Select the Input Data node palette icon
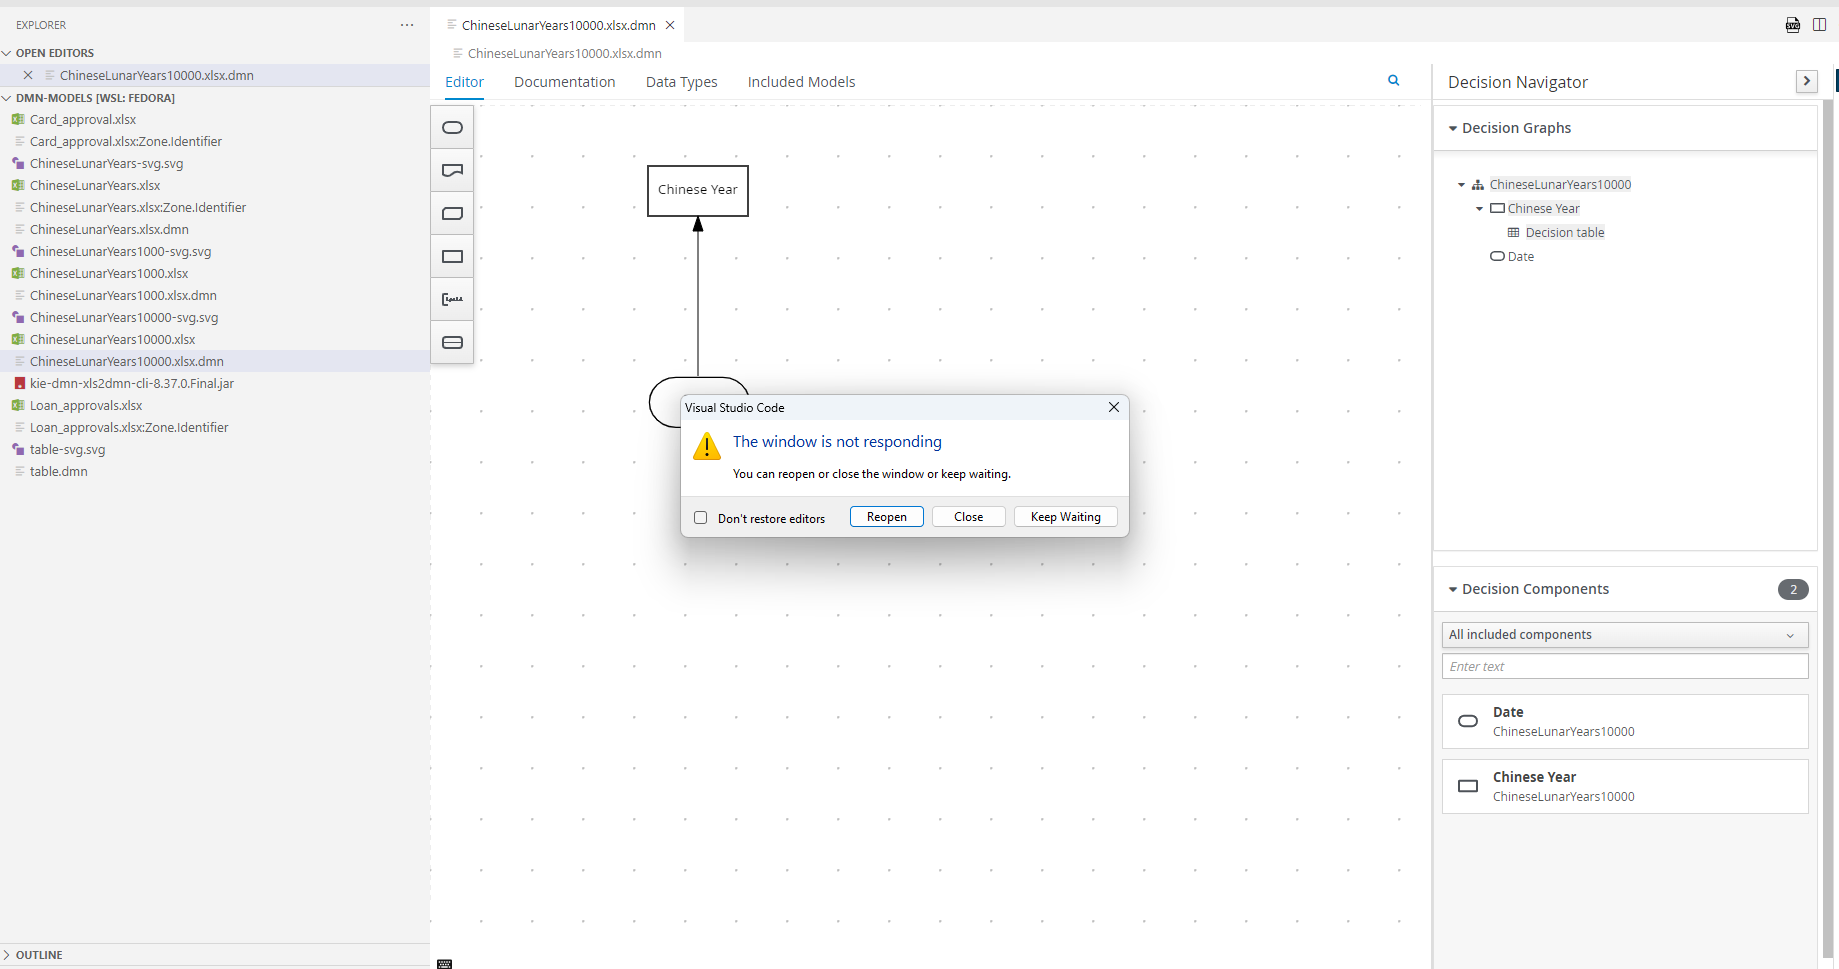1839x969 pixels. tap(452, 128)
